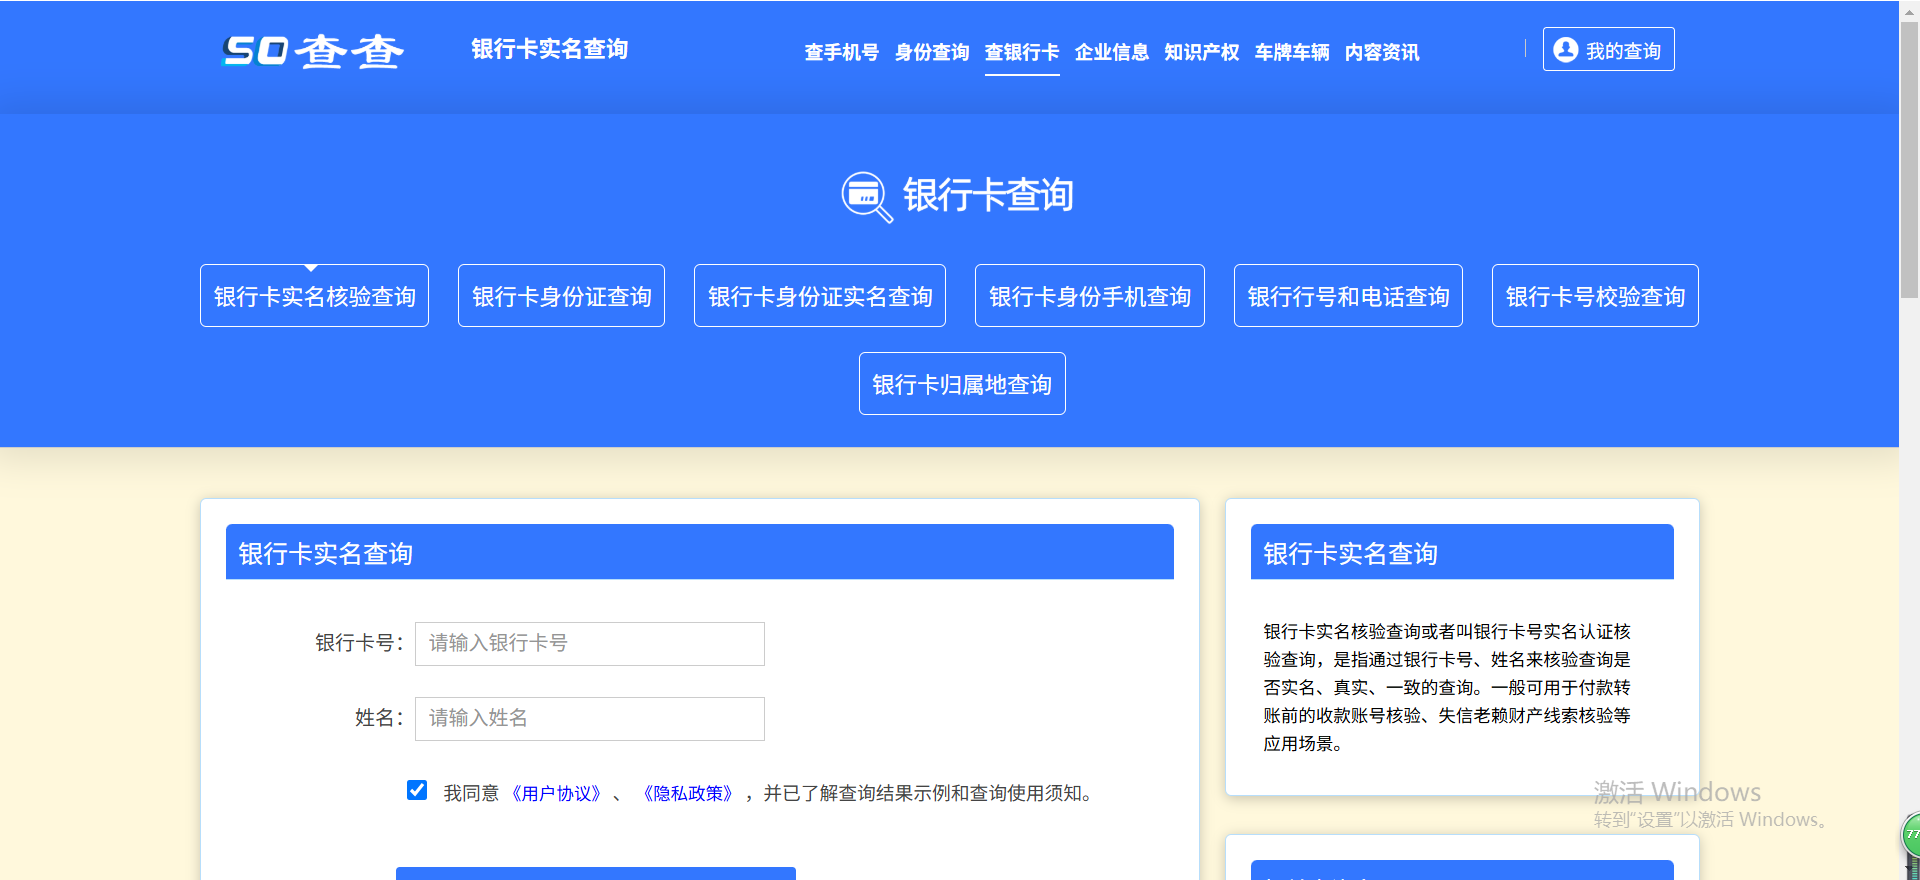
Task: Uncheck the user agreement consent checkbox
Action: (x=417, y=791)
